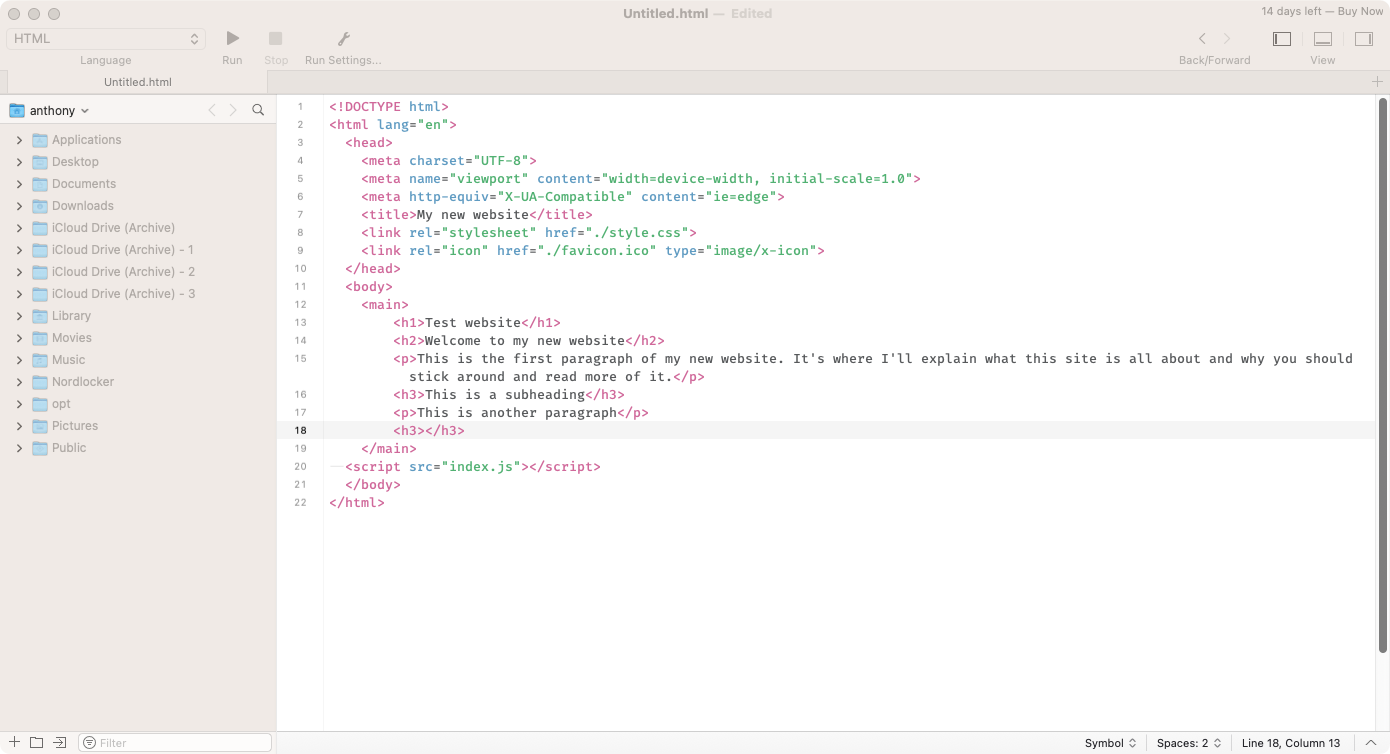Screen dimensions: 1390x754
Task: Focus the Filter input field
Action: tap(175, 743)
